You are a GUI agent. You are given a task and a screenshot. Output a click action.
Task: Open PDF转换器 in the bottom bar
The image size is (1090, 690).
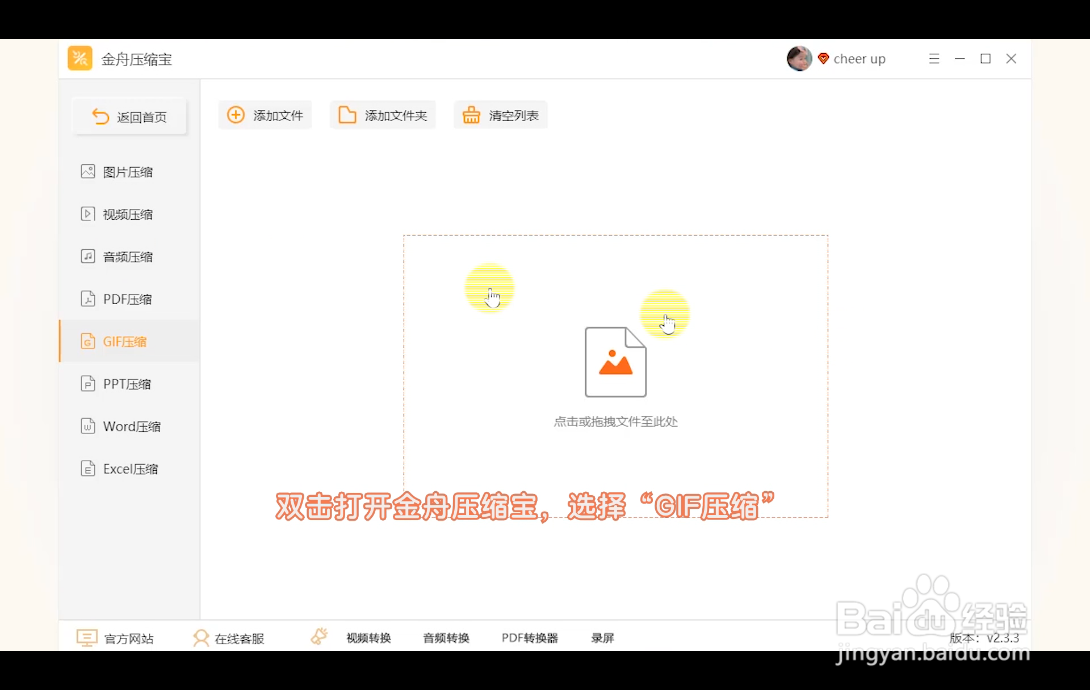coord(530,638)
